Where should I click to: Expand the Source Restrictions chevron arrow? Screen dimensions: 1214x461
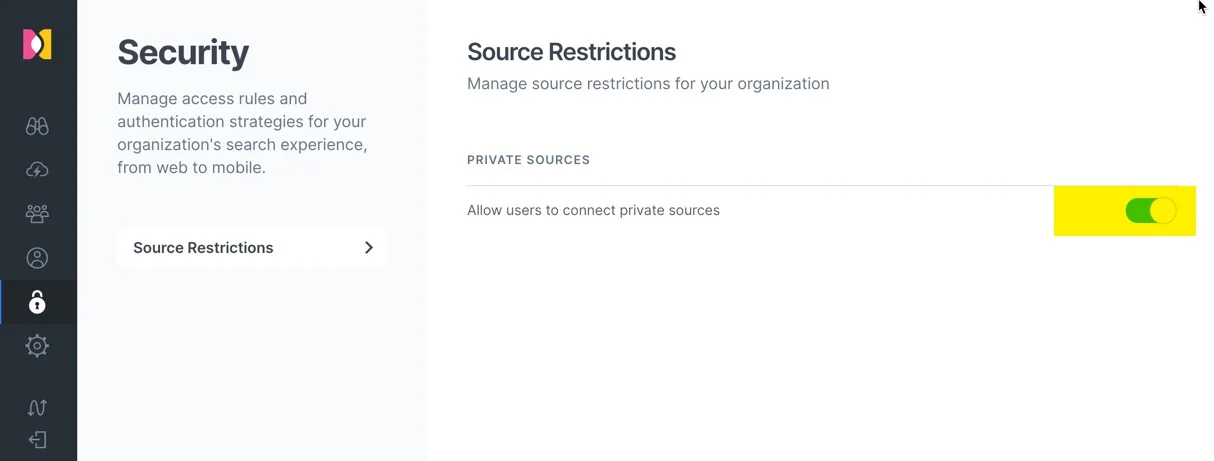click(369, 247)
